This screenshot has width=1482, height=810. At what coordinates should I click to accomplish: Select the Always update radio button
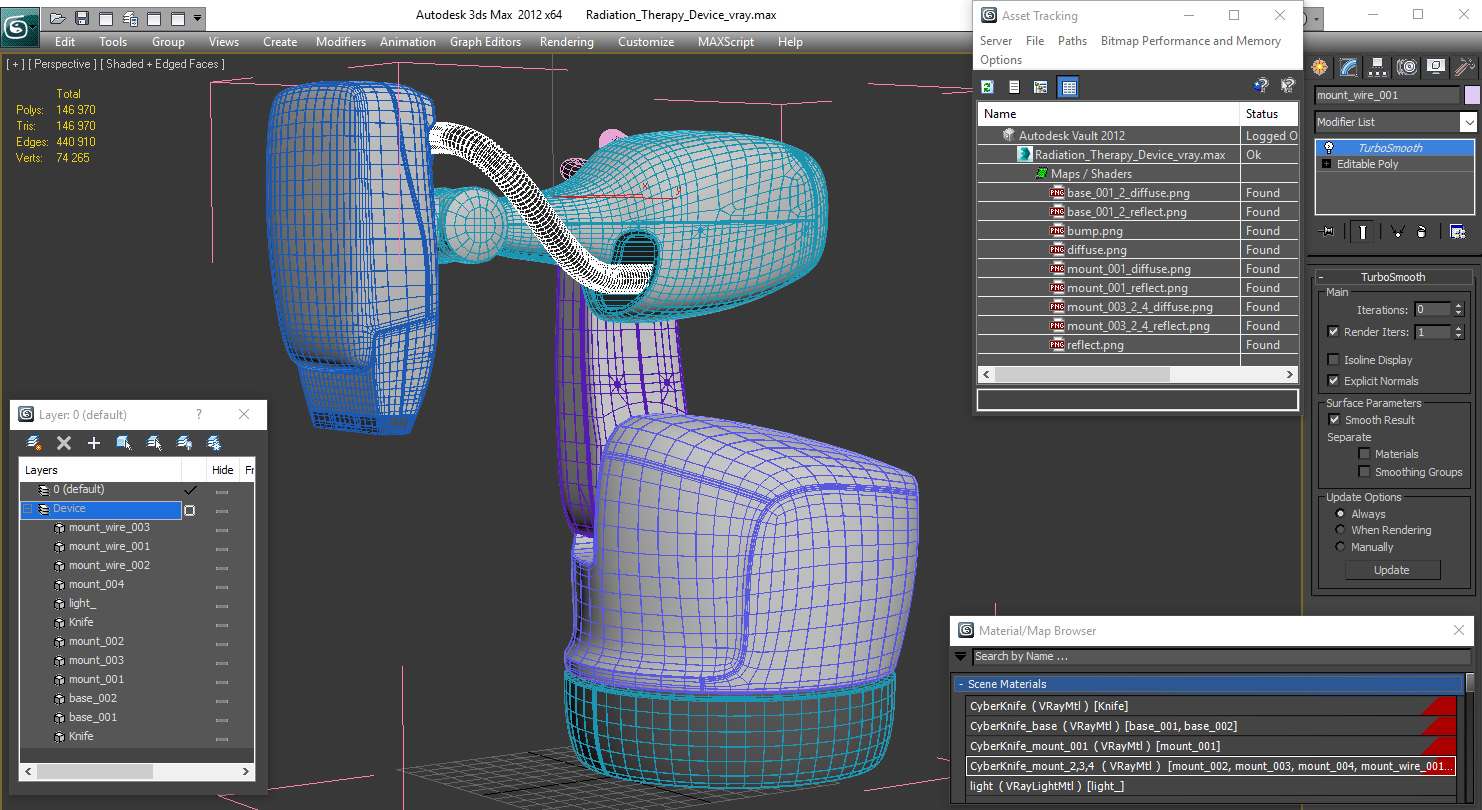(x=1340, y=514)
